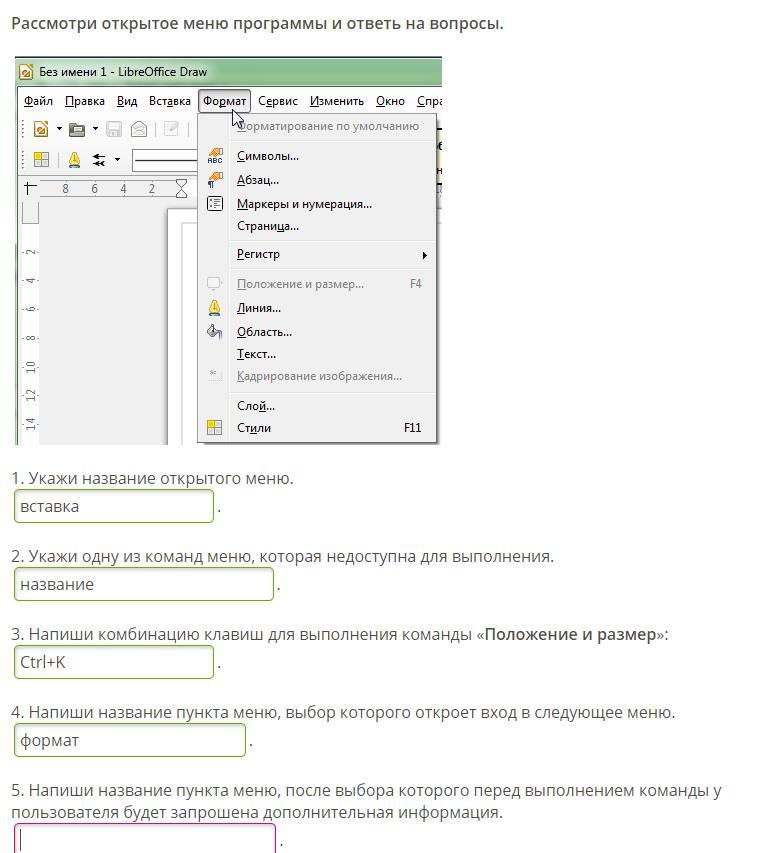
Task: Click the horizontal ruler hourglass indent marker
Action: point(181,189)
